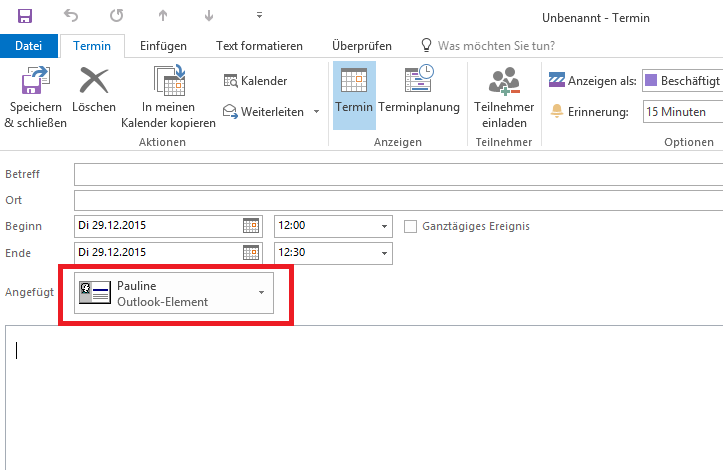Image resolution: width=723 pixels, height=470 pixels.
Task: Open the Ende date calendar picker
Action: pyautogui.click(x=251, y=253)
